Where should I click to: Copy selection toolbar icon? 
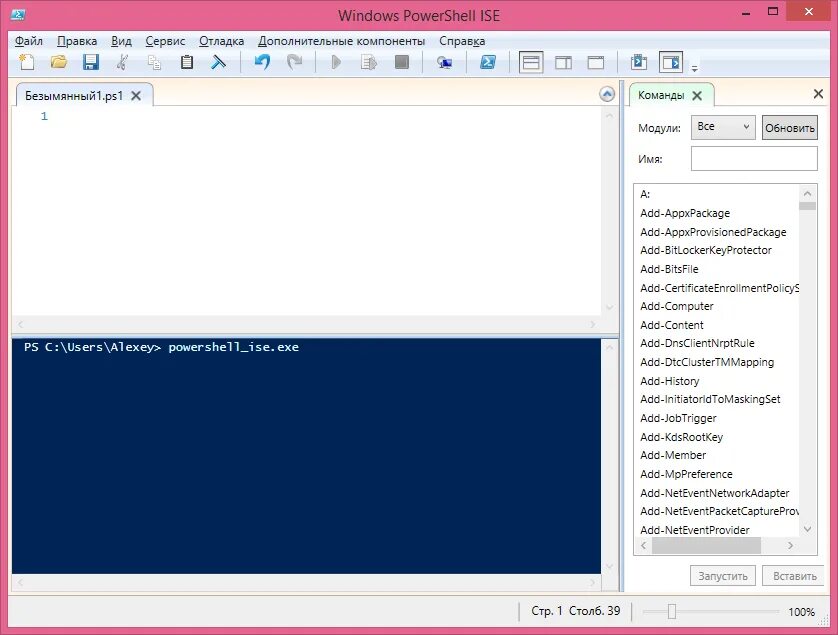pos(154,63)
